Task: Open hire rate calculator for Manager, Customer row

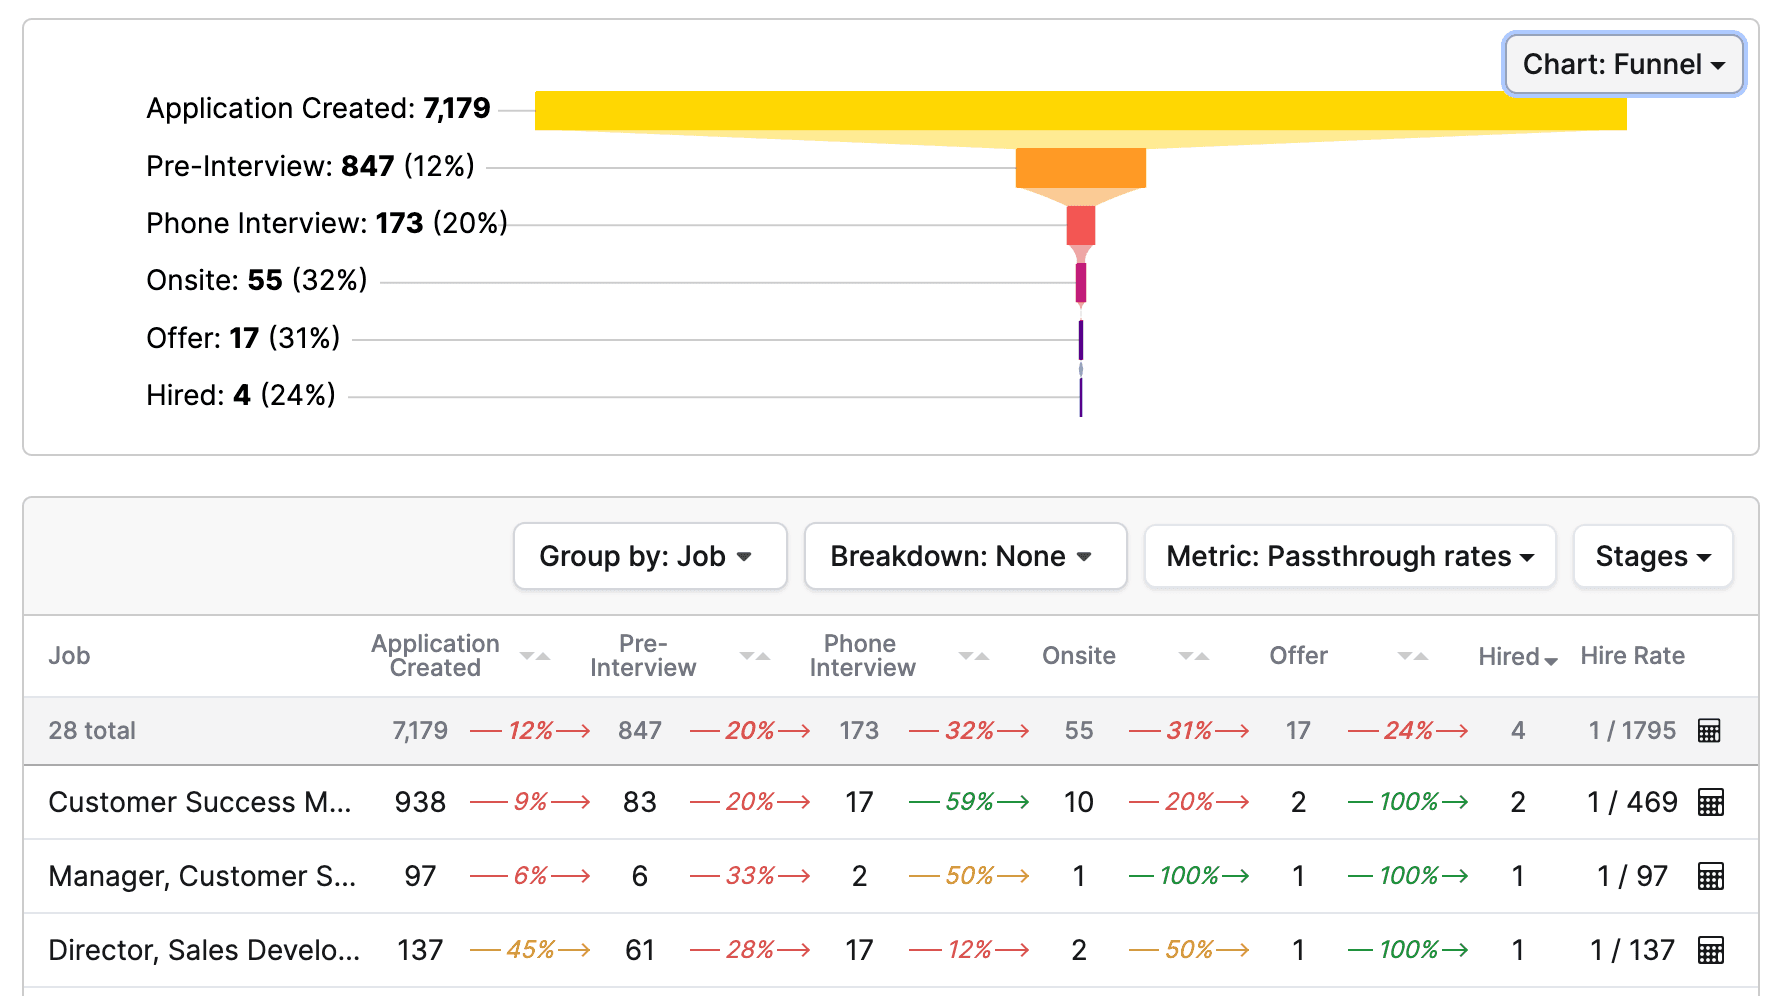Action: 1710,877
